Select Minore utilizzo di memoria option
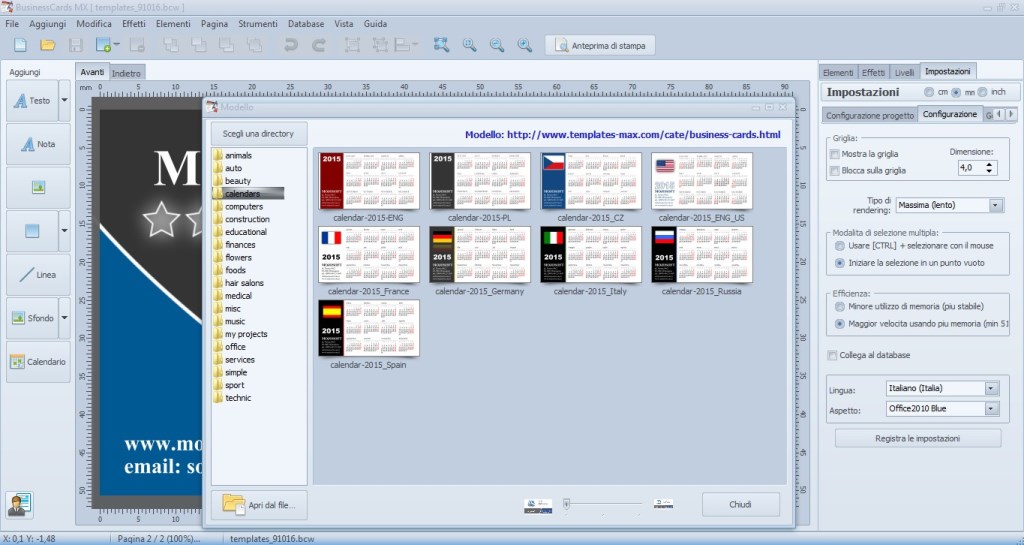This screenshot has width=1024, height=545. tap(840, 306)
